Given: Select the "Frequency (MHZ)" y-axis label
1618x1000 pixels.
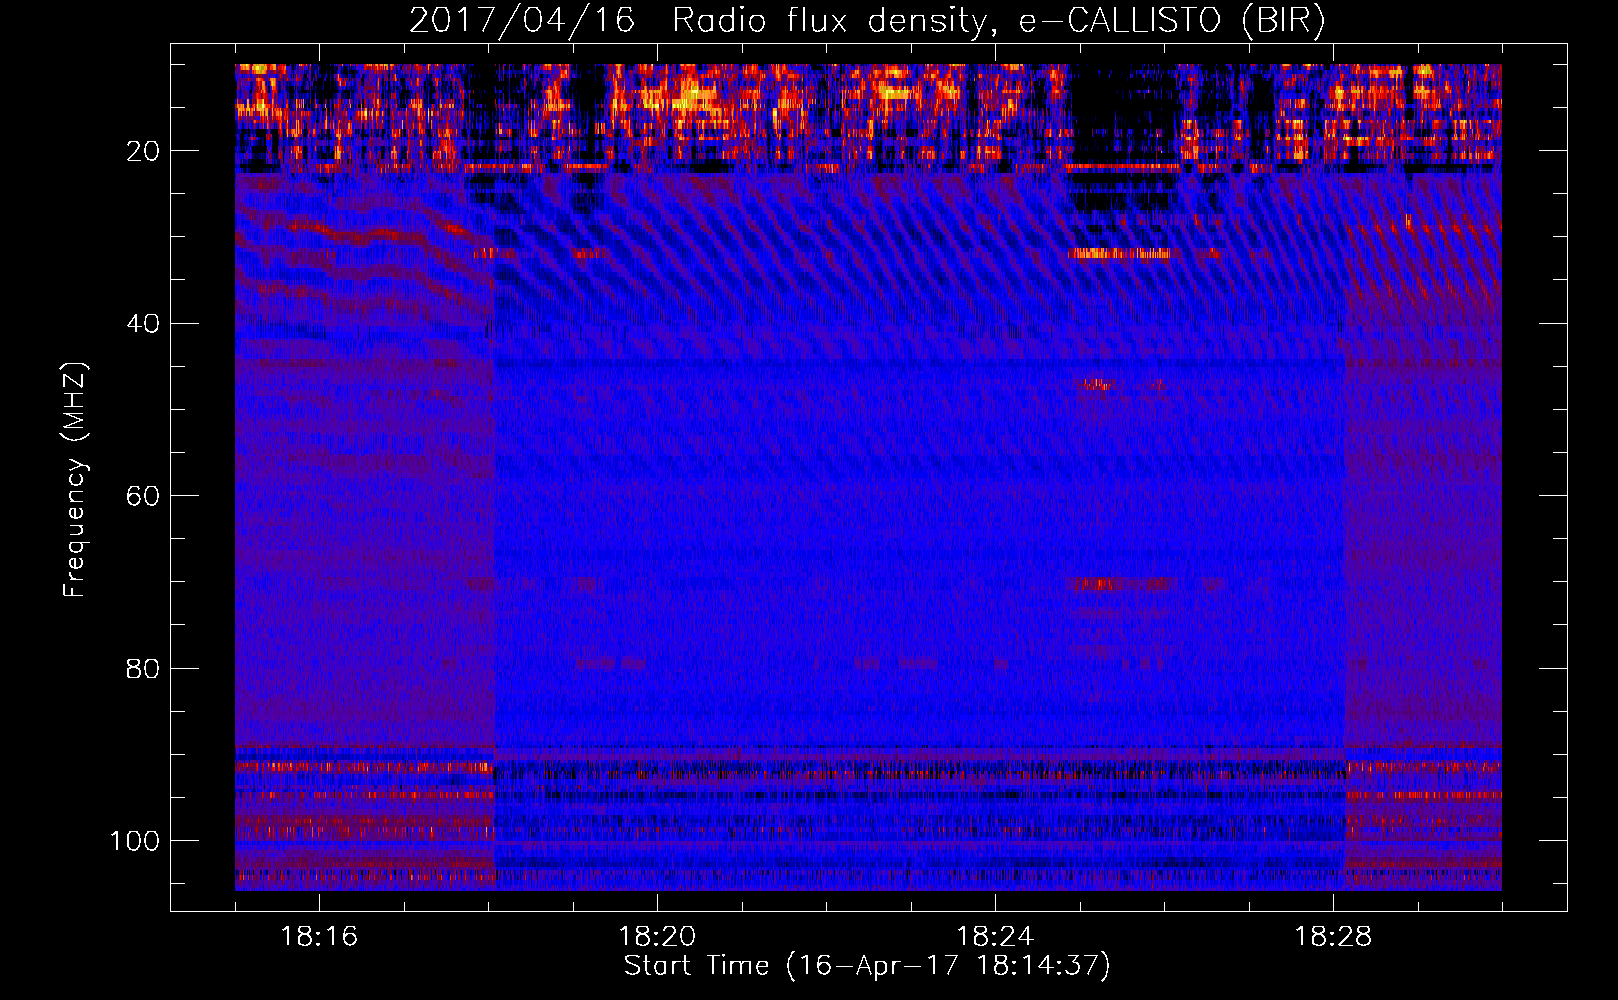Looking at the screenshot, I should click(75, 479).
